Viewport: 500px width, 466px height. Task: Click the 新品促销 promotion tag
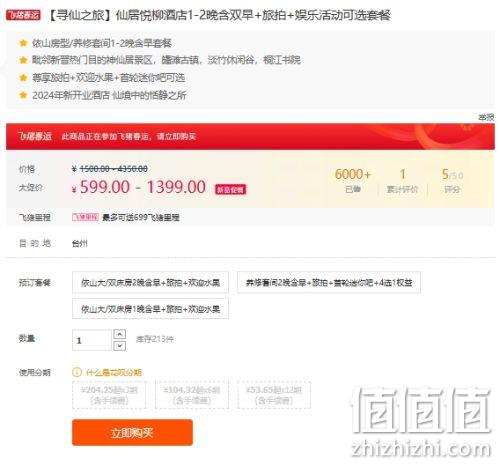click(x=230, y=189)
